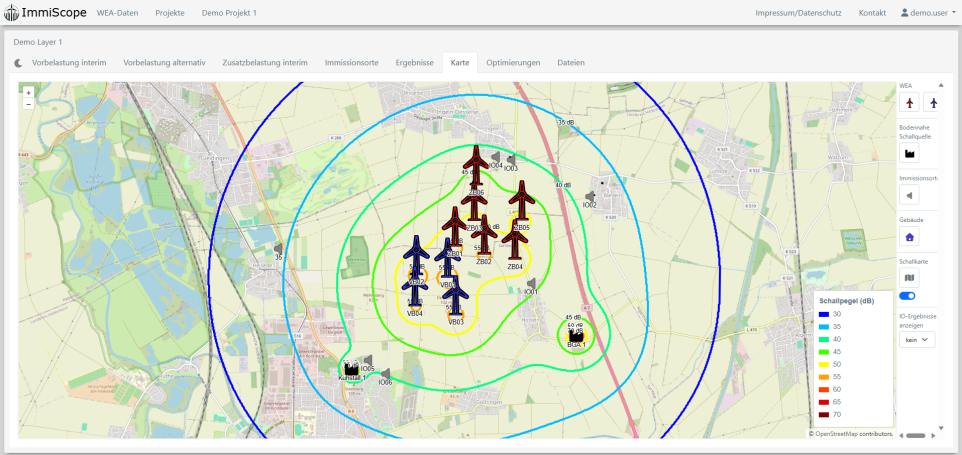This screenshot has width=962, height=455.
Task: Click the 50 dB yellow legend swatch
Action: click(x=824, y=365)
